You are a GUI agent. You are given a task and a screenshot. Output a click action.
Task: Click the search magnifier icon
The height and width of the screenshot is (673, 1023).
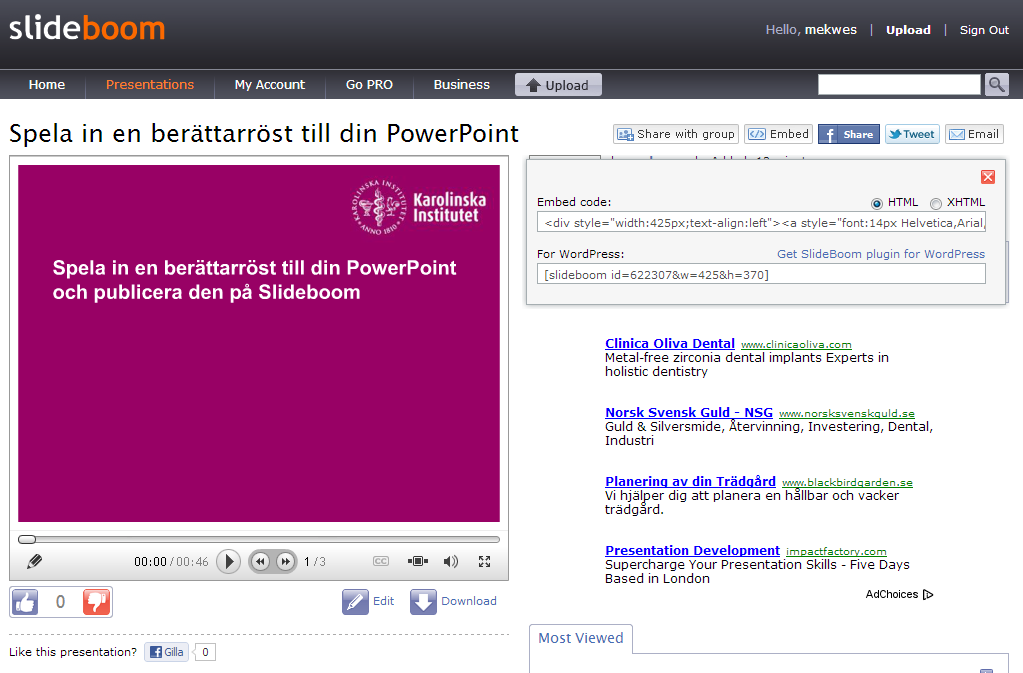pyautogui.click(x=996, y=85)
